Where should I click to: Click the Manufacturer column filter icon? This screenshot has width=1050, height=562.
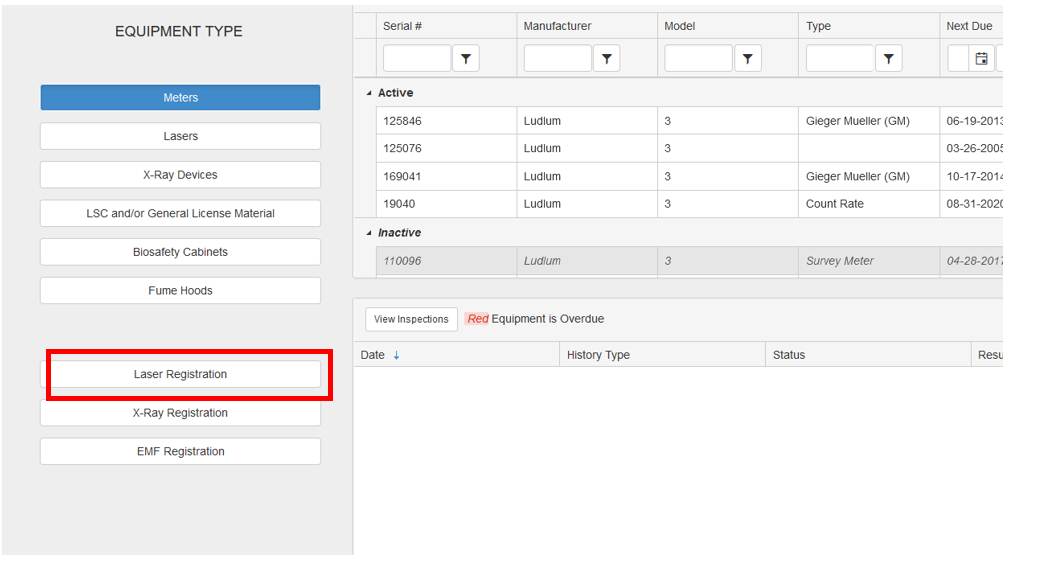coord(606,59)
